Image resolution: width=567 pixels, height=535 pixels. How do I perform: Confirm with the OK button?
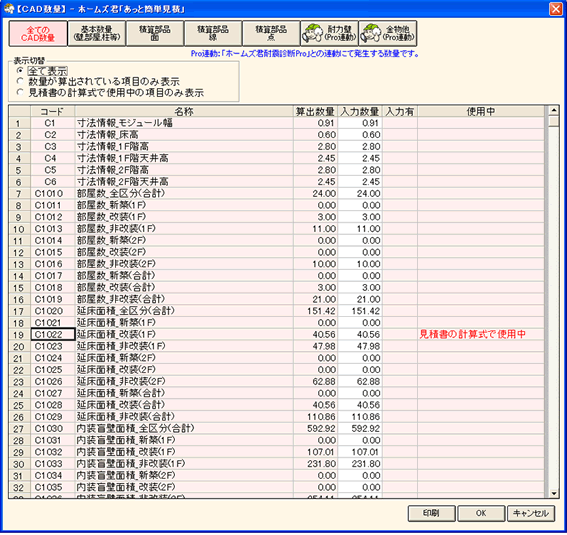point(481,513)
